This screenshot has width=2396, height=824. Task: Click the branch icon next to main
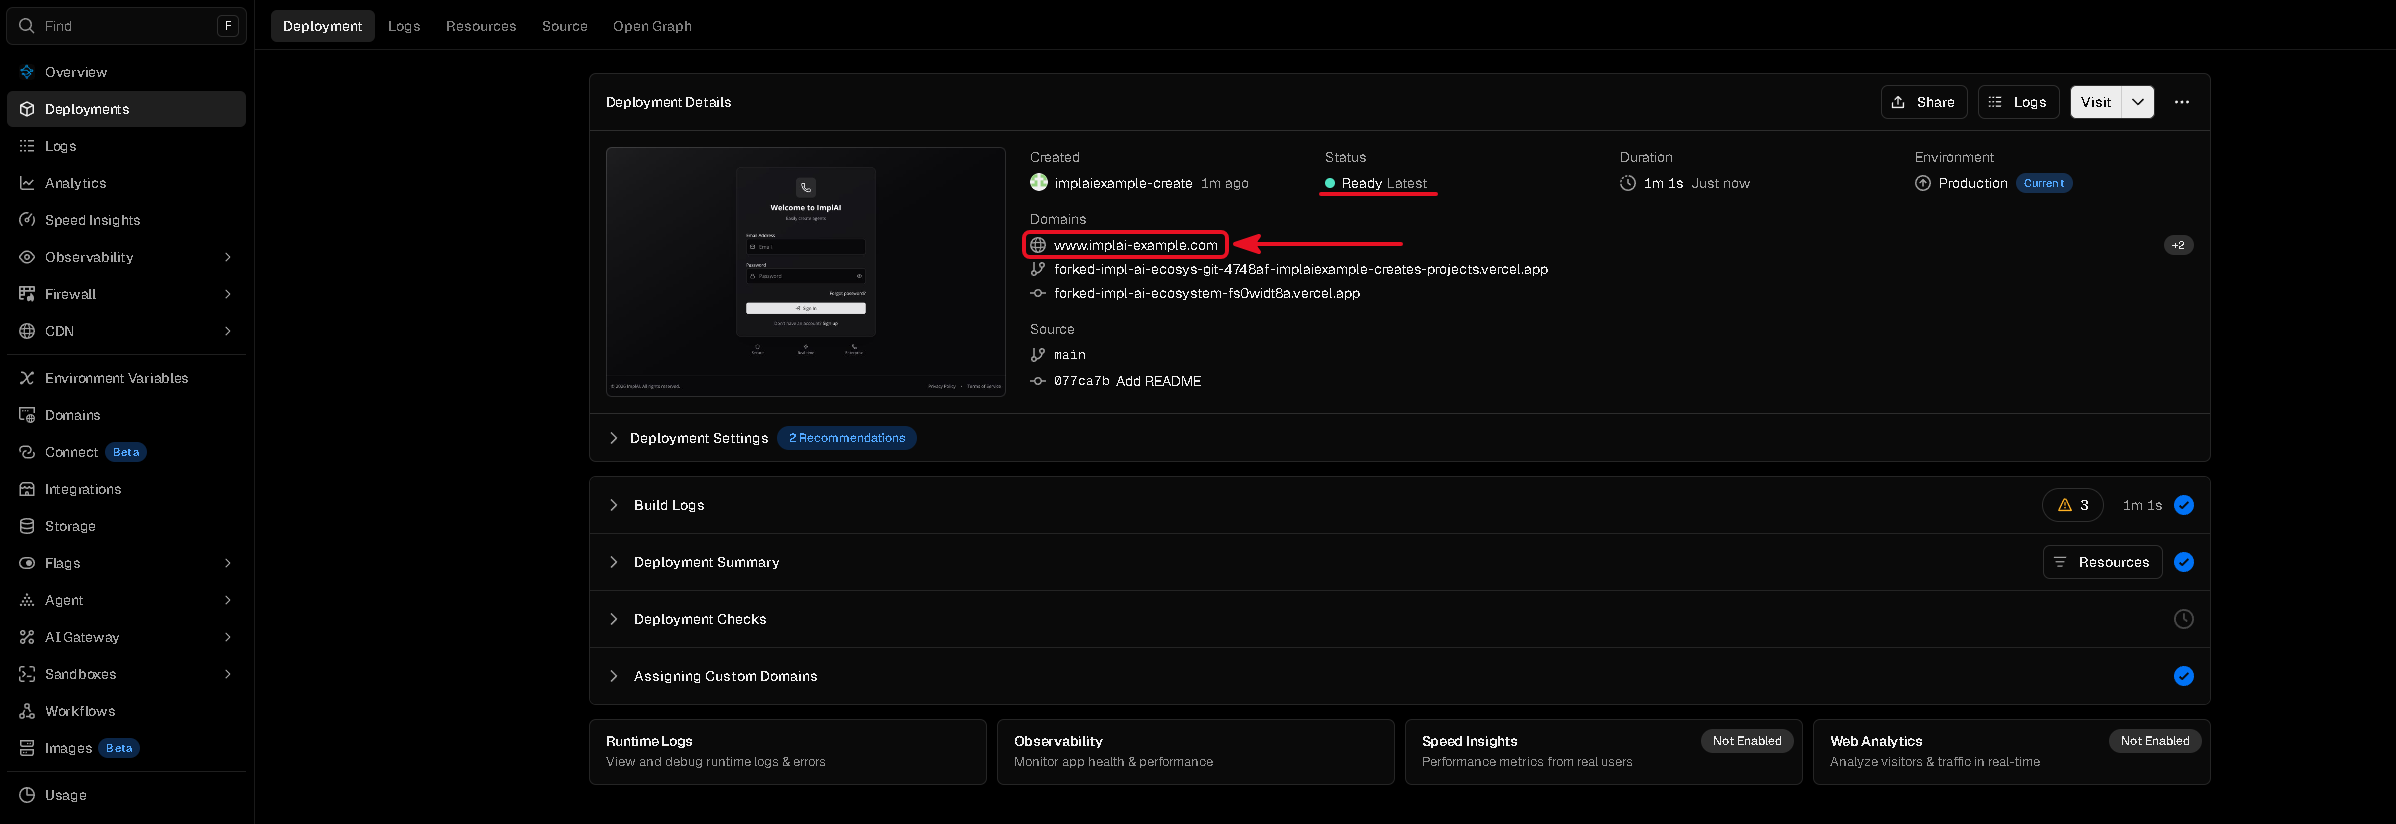pos(1038,355)
